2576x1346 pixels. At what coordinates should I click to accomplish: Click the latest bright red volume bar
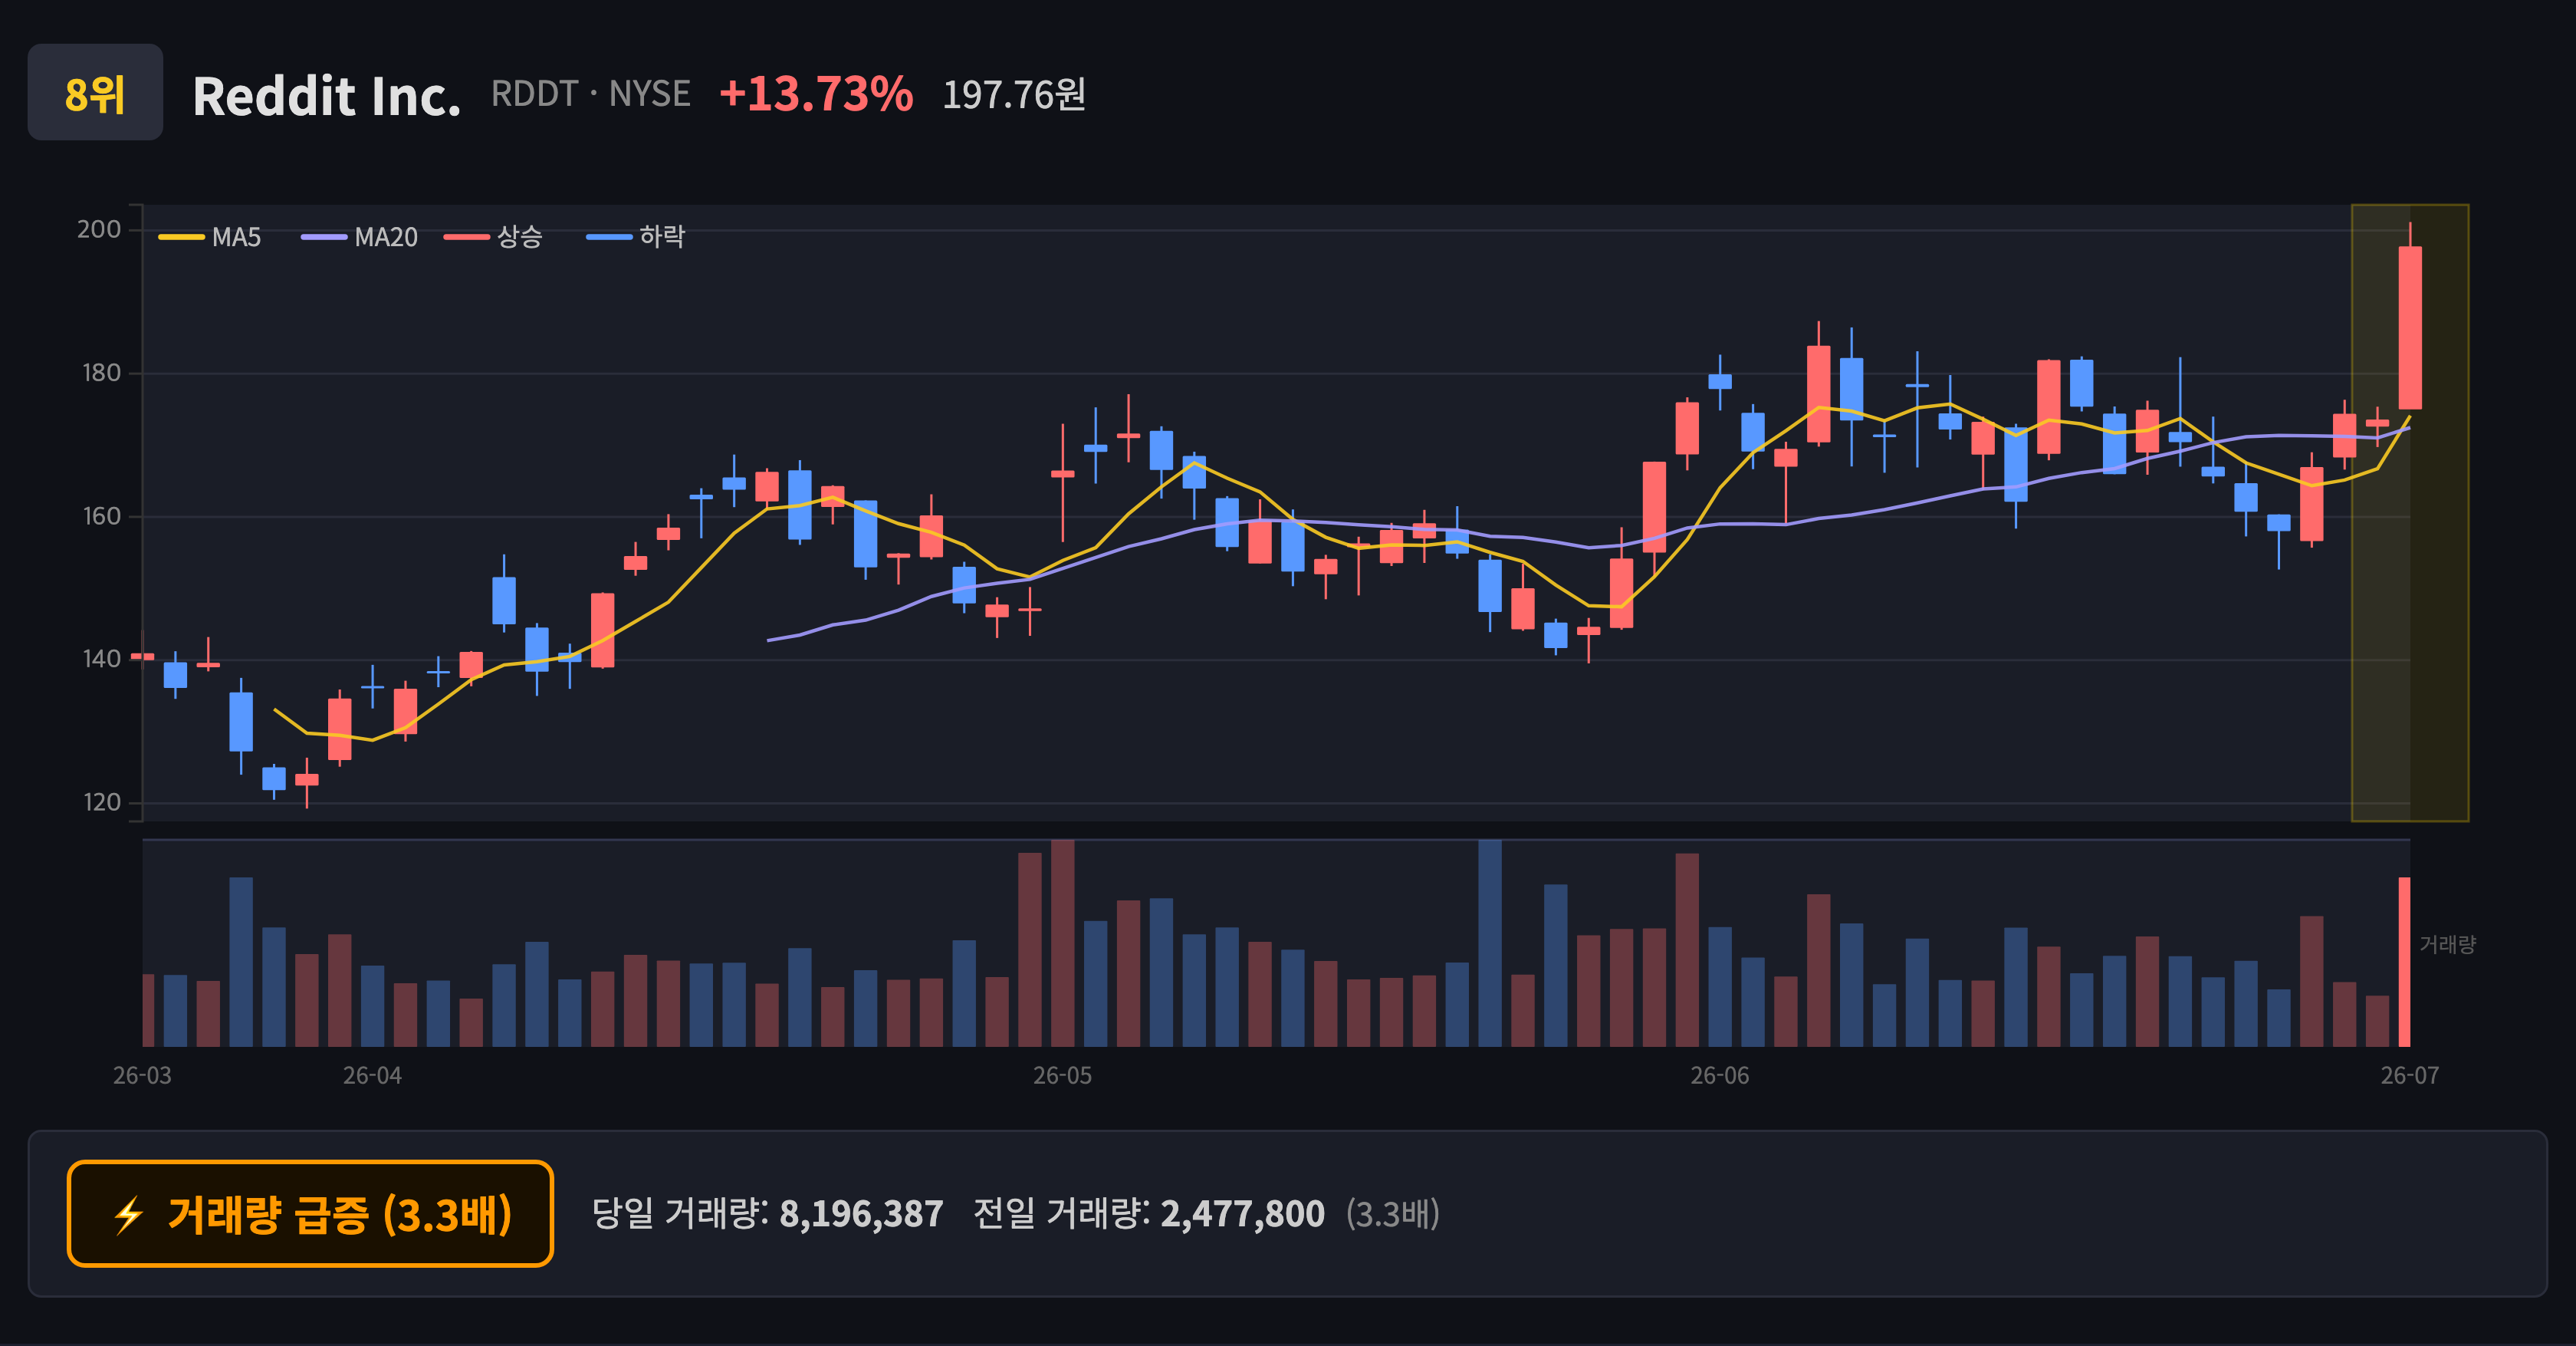pos(2404,962)
